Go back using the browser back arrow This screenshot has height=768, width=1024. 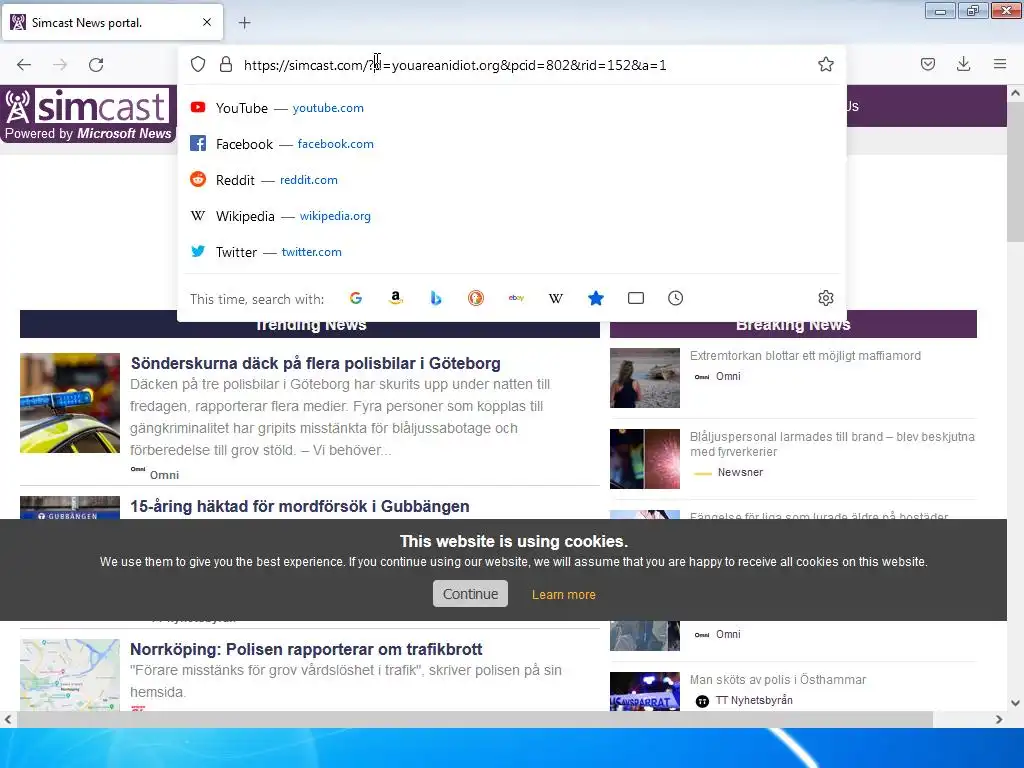[x=24, y=65]
